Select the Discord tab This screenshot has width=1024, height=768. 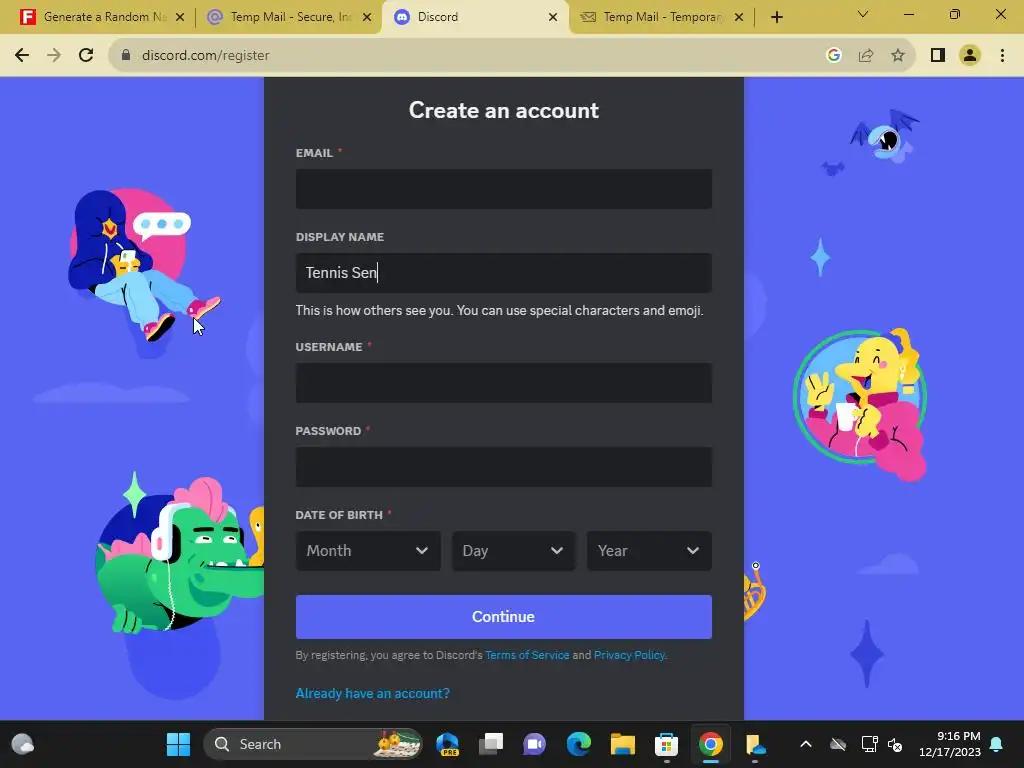click(x=475, y=17)
